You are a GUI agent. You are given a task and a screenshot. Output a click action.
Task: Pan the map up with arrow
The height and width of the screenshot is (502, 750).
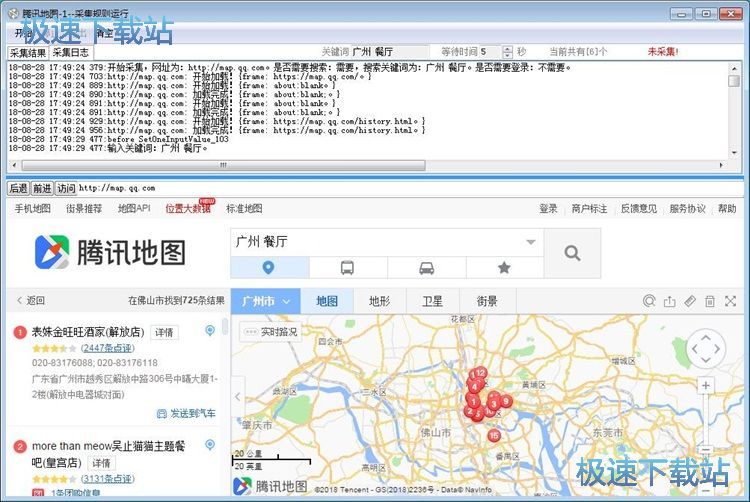(706, 338)
